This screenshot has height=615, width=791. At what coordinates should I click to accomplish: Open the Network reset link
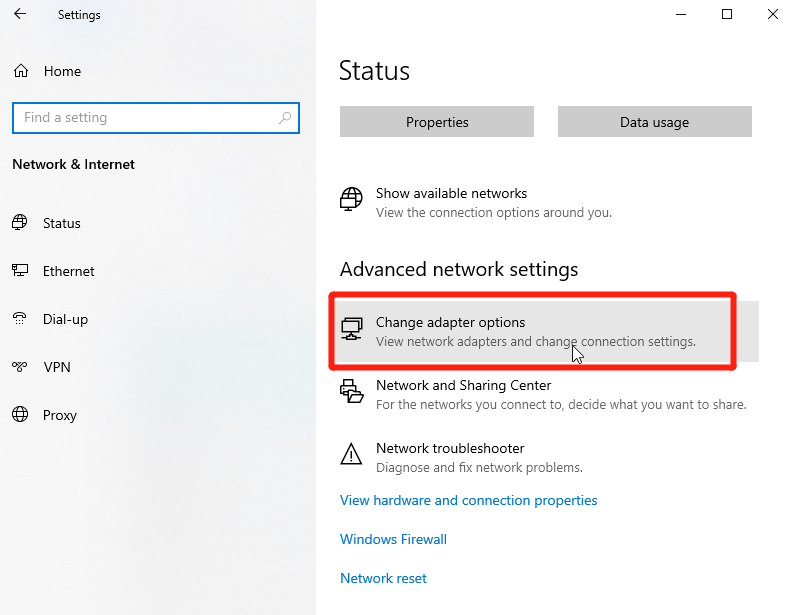pos(383,578)
